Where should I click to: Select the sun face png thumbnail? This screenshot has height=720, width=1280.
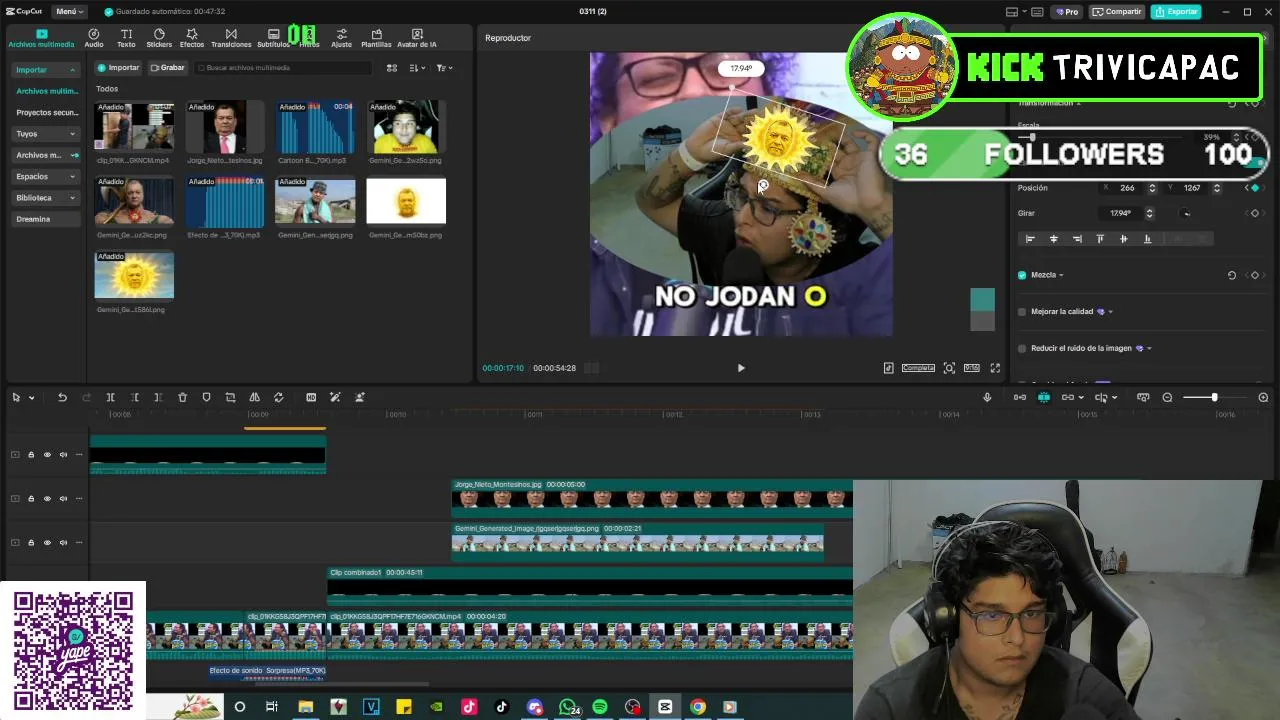click(134, 276)
